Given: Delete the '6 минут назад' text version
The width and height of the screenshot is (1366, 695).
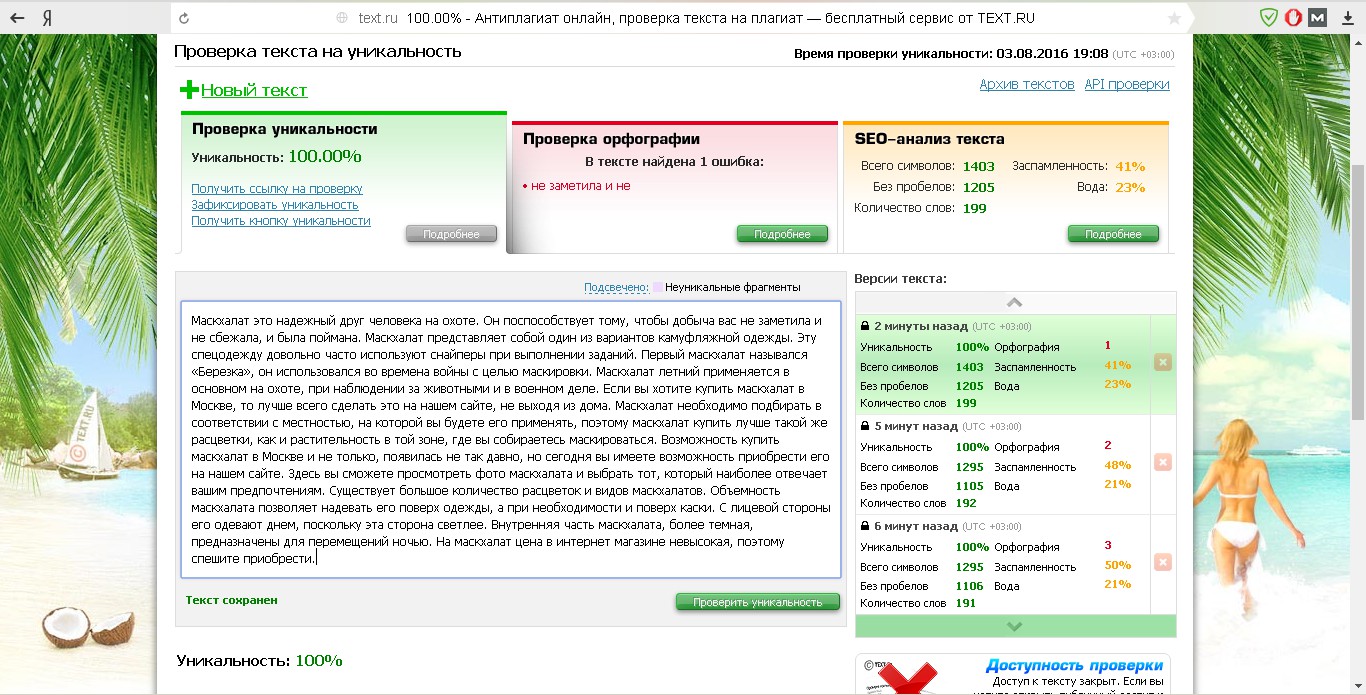Looking at the screenshot, I should click(1162, 562).
